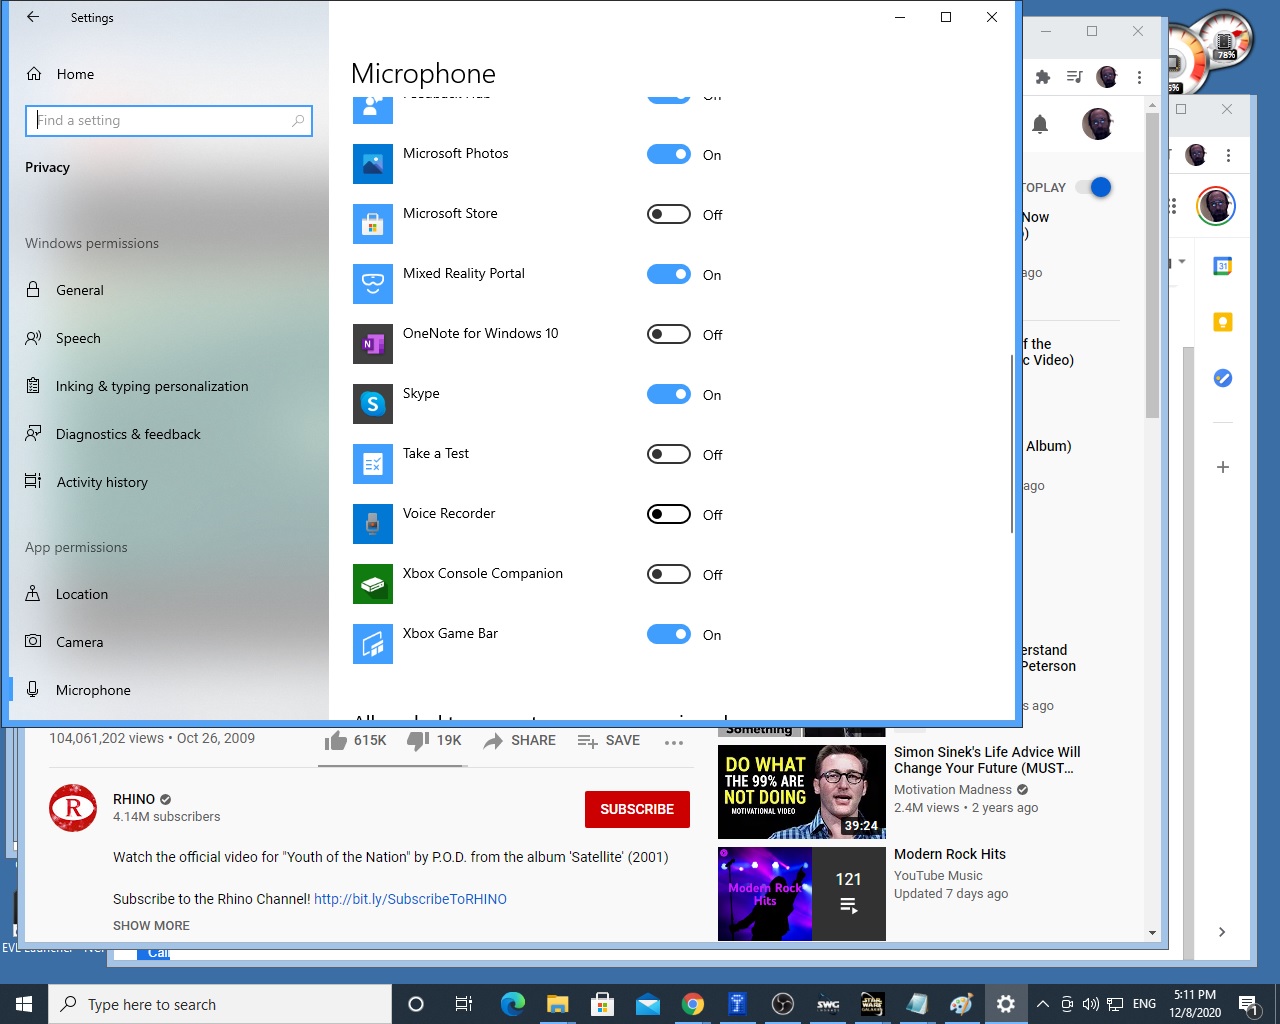Click the YouTube like thumbs-up icon

335,740
